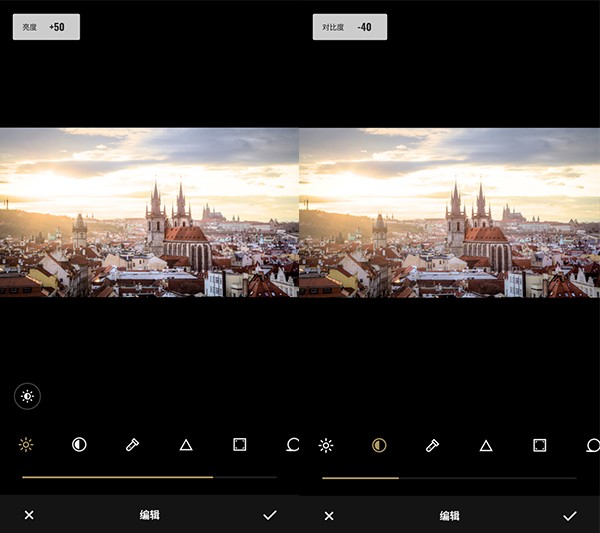Image resolution: width=600 pixels, height=533 pixels.
Task: Tap the photo preview in left panel
Action: tap(149, 212)
